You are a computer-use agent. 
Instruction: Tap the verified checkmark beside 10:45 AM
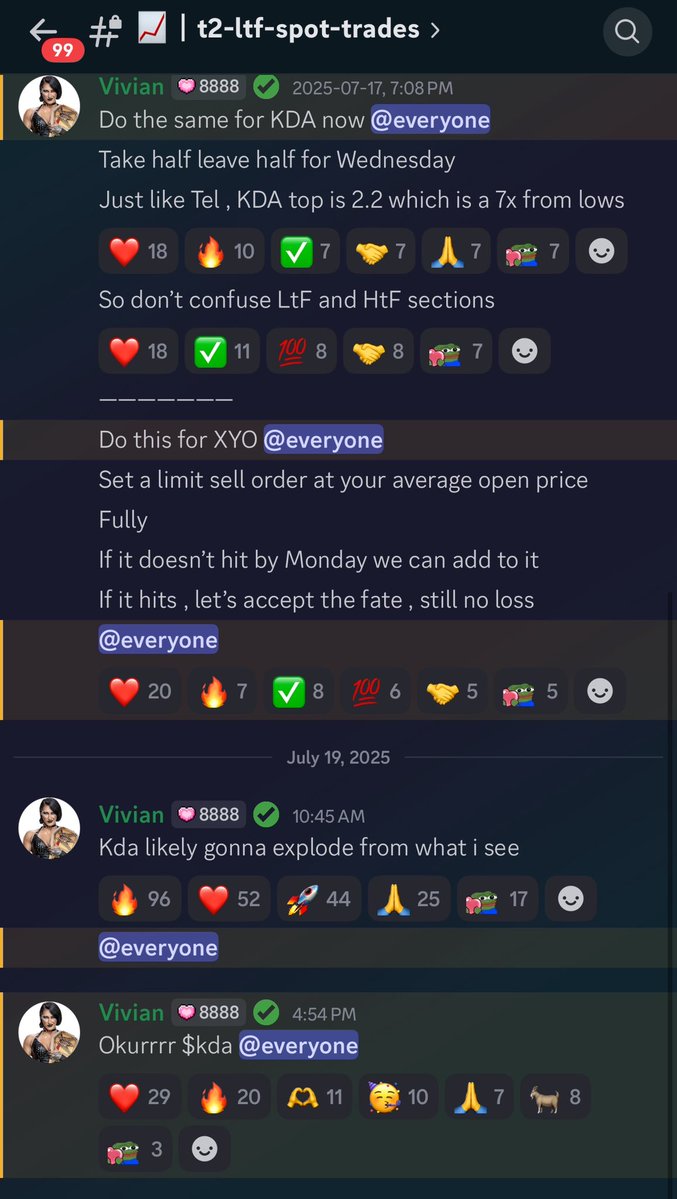click(x=266, y=814)
